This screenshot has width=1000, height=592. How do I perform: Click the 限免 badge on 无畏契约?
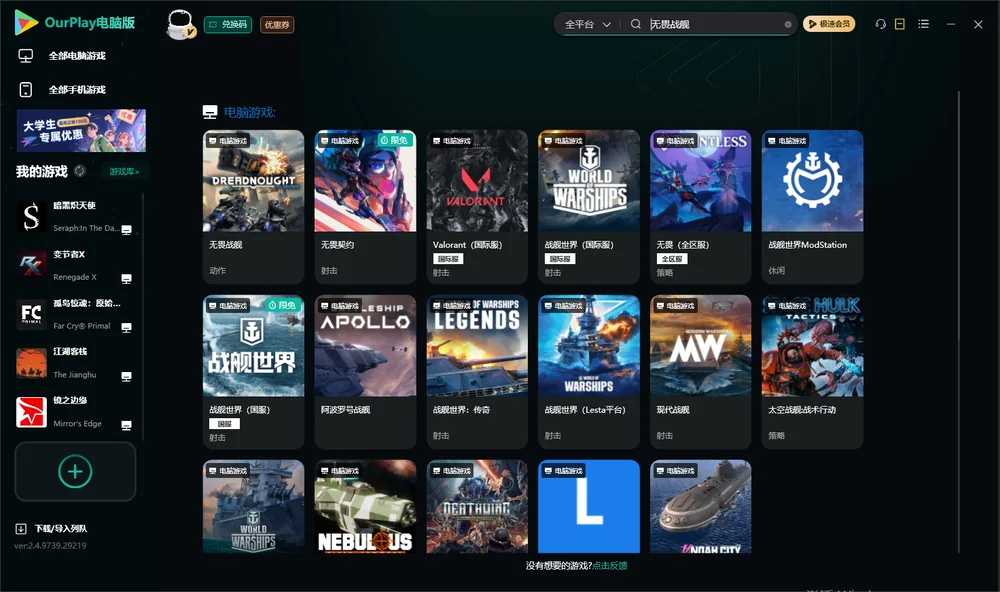coord(394,140)
